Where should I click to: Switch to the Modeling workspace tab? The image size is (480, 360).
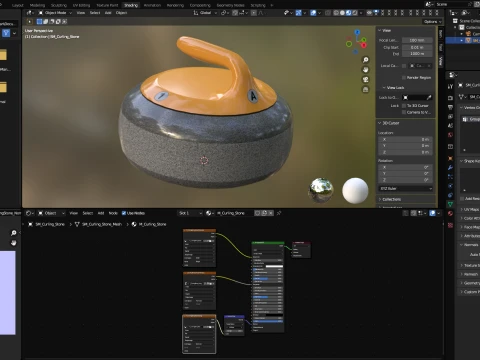click(37, 5)
